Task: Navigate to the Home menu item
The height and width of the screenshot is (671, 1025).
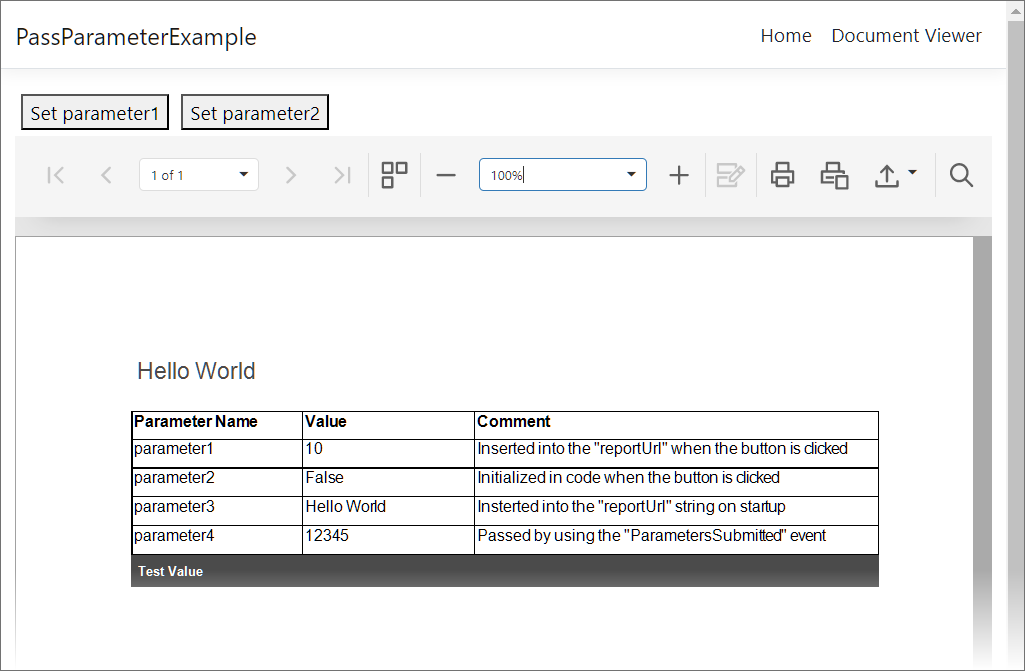Action: point(786,36)
